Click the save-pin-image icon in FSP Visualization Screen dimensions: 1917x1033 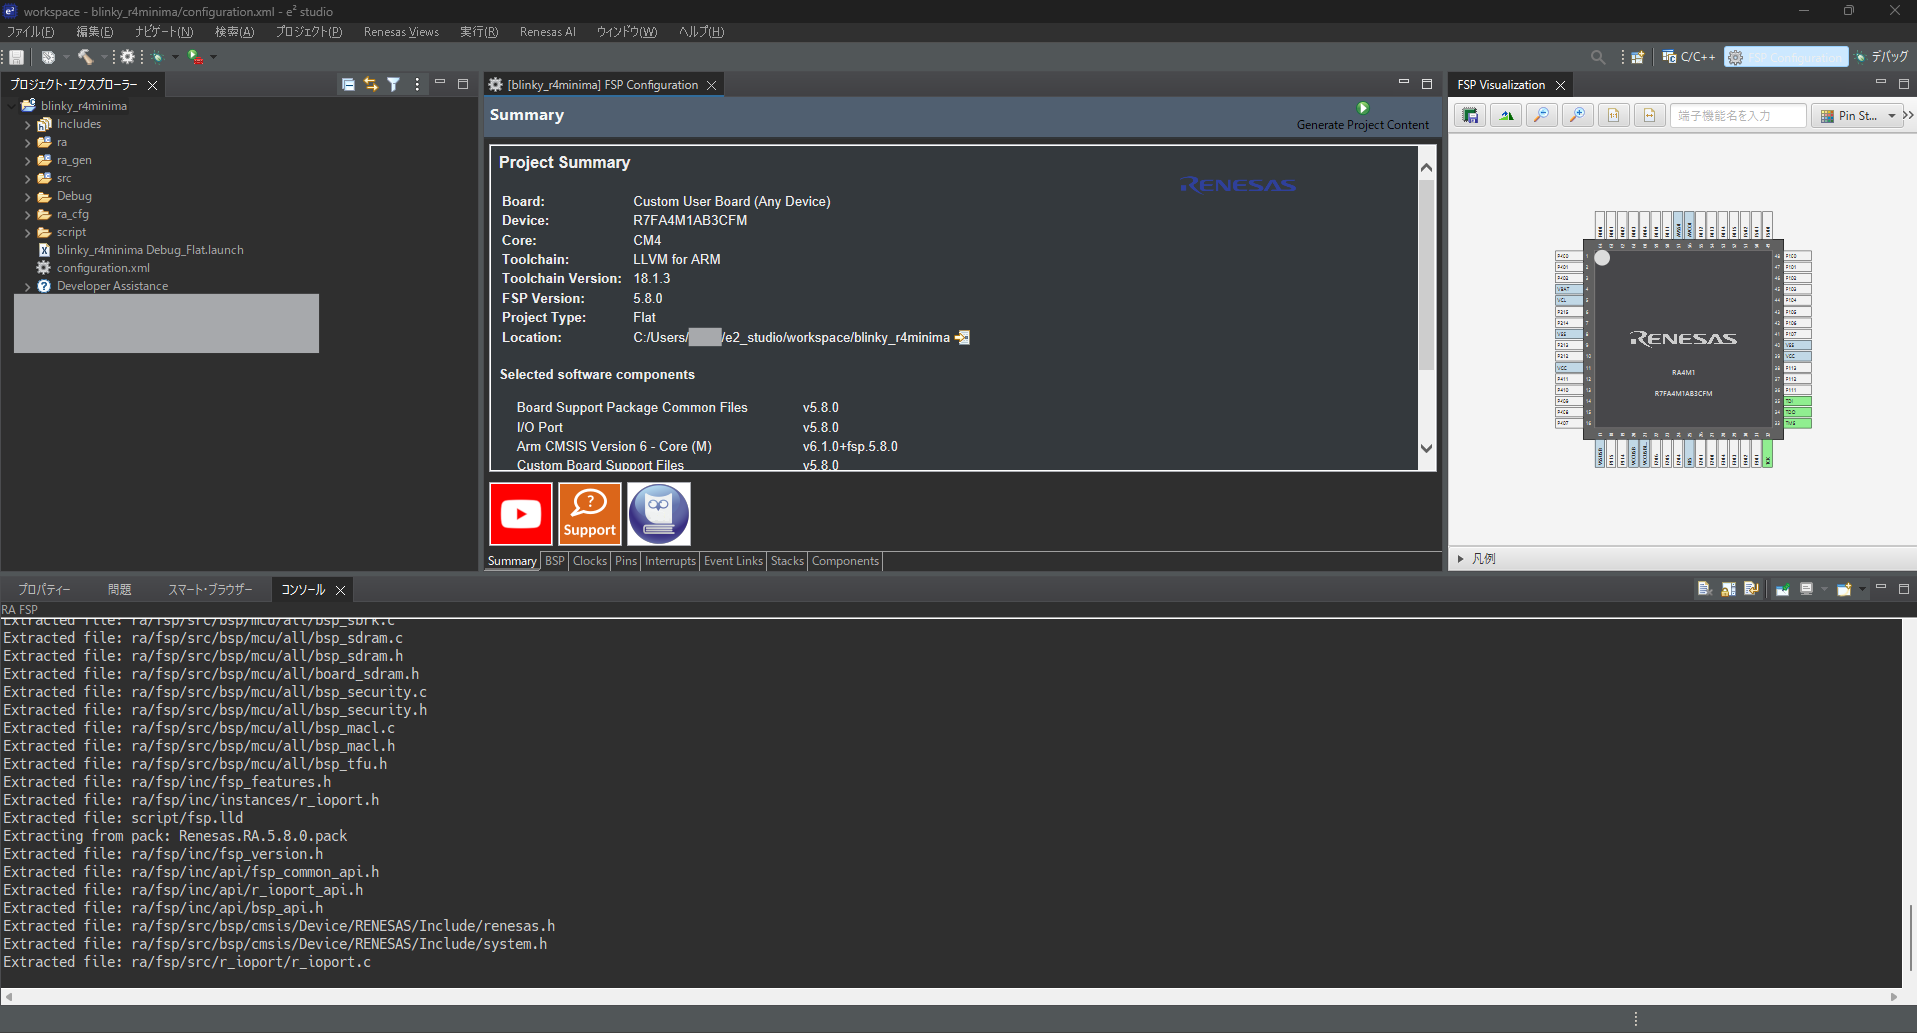point(1470,116)
